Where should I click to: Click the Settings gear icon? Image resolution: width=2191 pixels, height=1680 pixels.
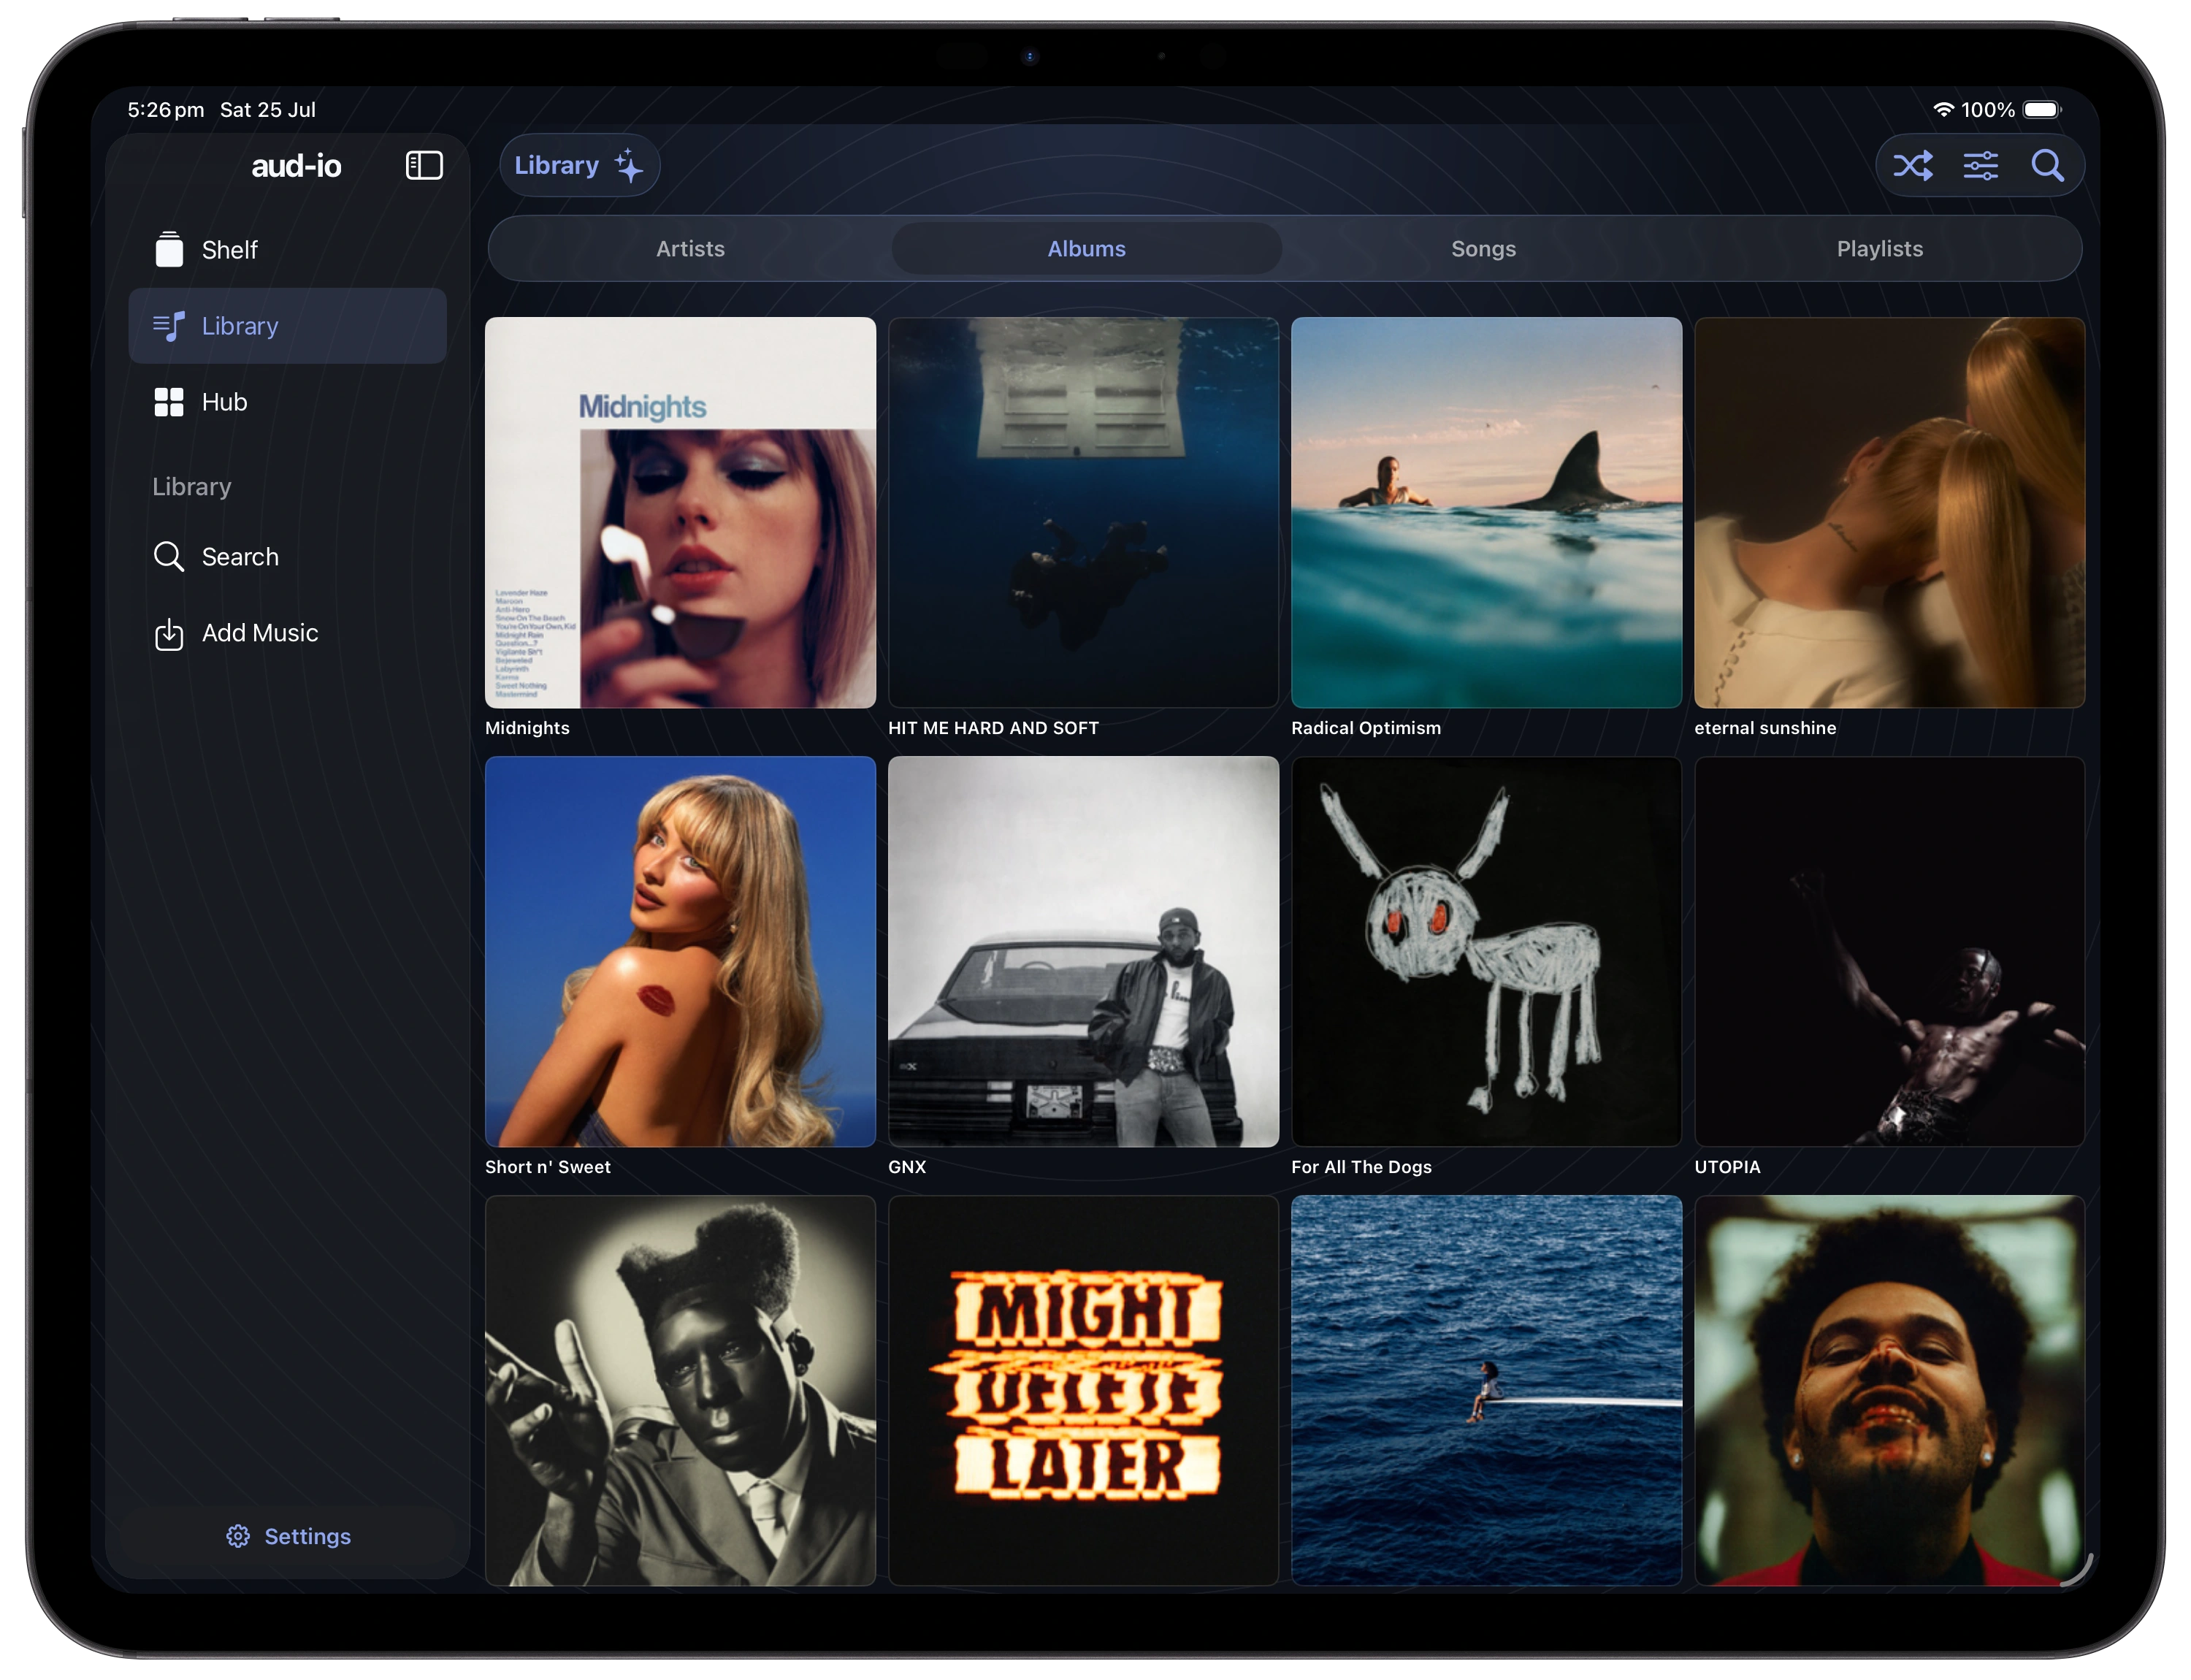tap(238, 1536)
